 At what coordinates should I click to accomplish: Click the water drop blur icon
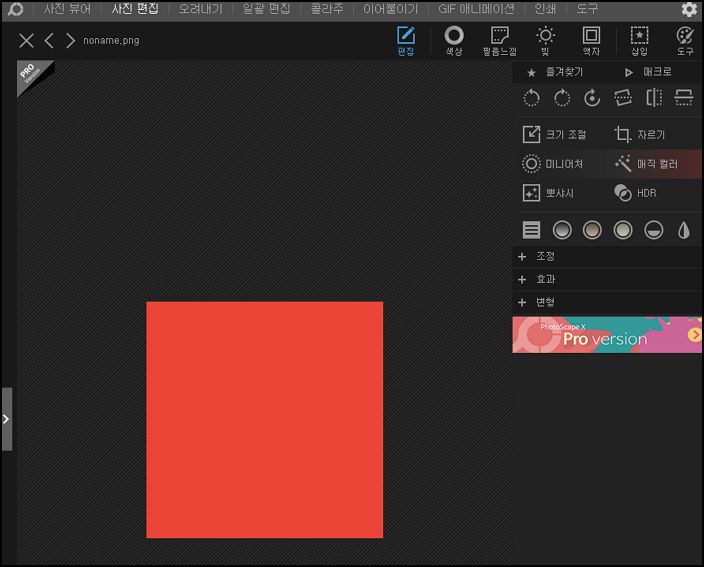[683, 230]
